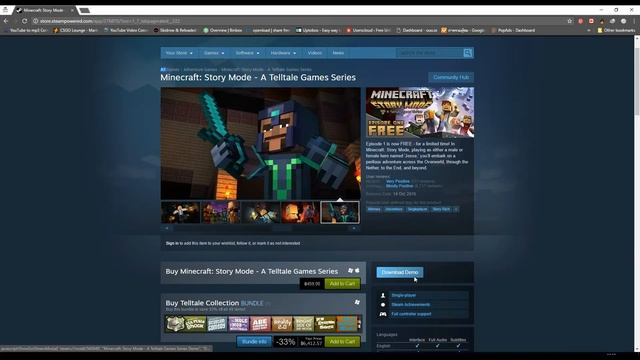The width and height of the screenshot is (640, 360).
Task: Click the Download Demo button
Action: (x=400, y=272)
